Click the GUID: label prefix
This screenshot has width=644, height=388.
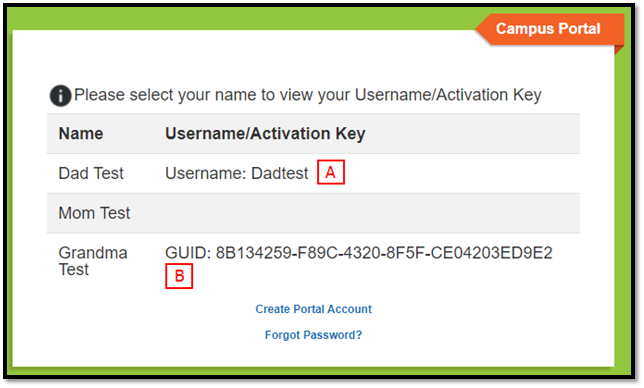188,253
